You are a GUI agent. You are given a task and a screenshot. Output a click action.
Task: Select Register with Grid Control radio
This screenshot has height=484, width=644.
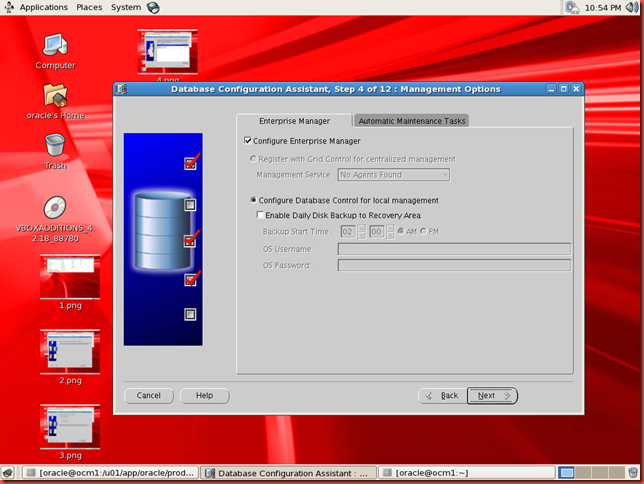click(253, 159)
